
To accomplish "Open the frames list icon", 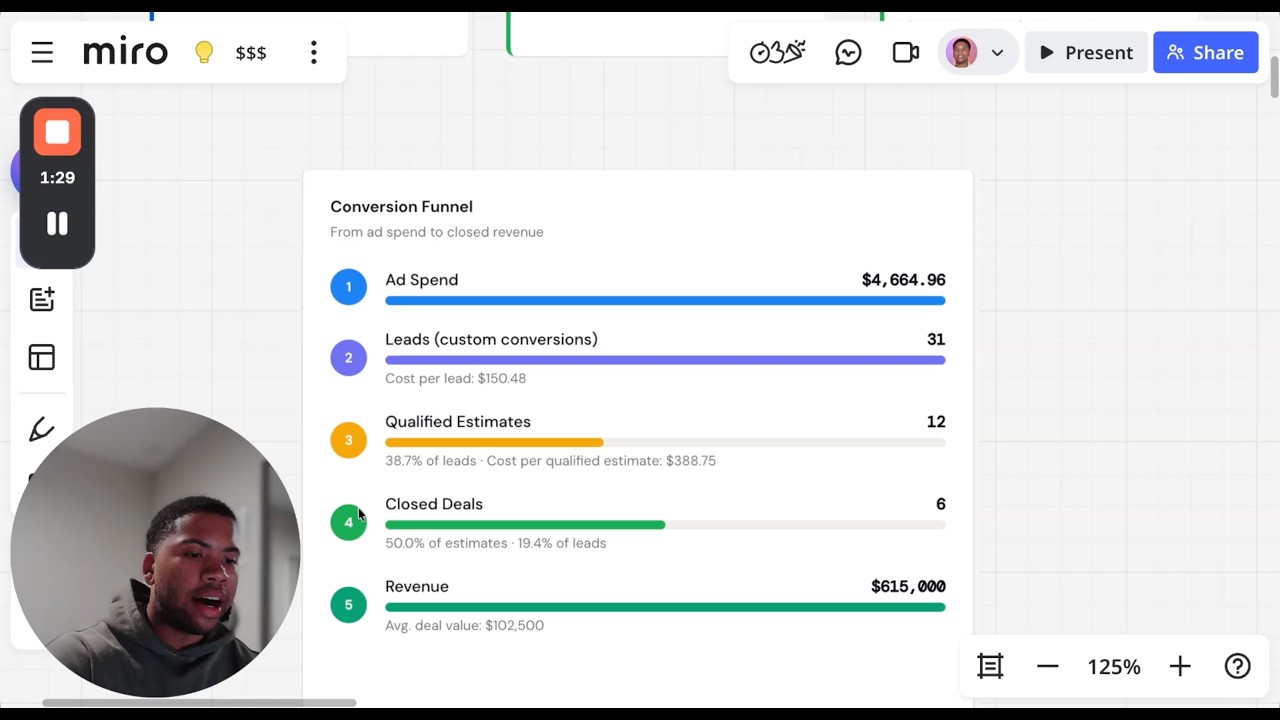I will tap(990, 666).
